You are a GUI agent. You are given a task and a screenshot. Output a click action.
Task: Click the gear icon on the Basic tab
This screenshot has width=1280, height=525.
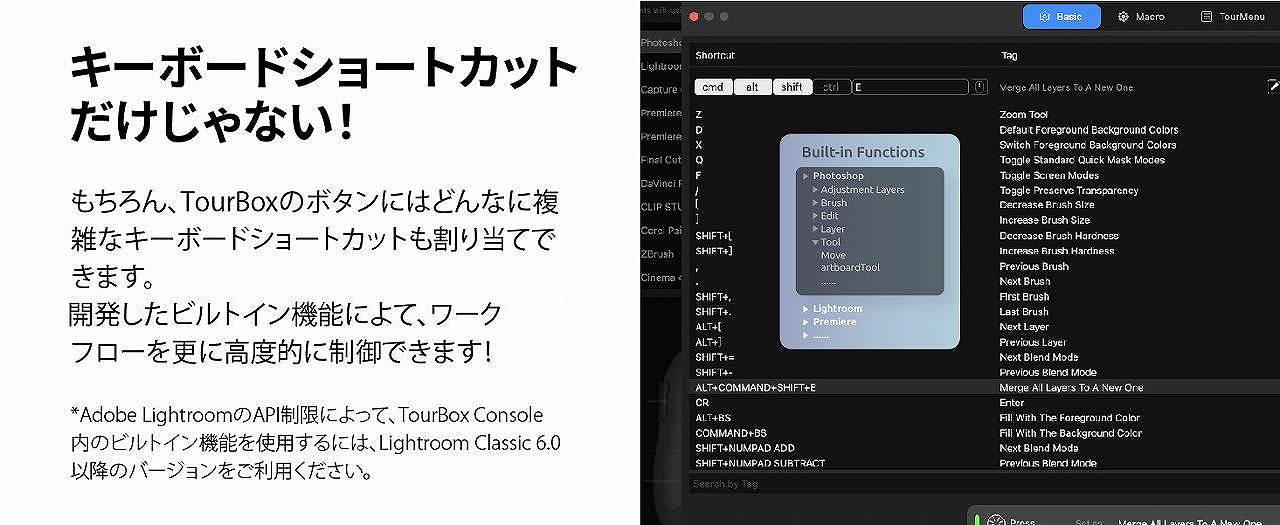pos(1045,17)
